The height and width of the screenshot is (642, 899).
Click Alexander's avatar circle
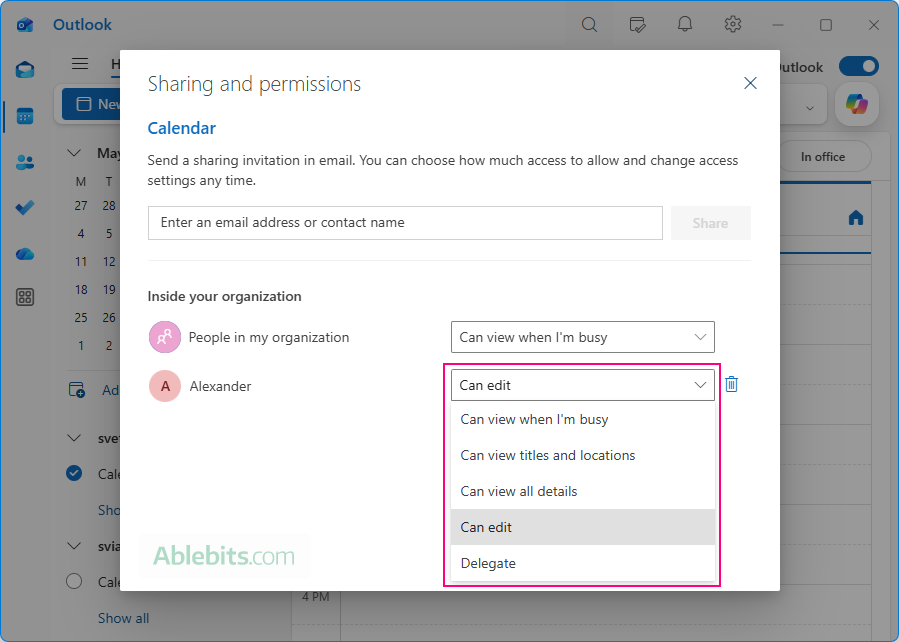165,386
